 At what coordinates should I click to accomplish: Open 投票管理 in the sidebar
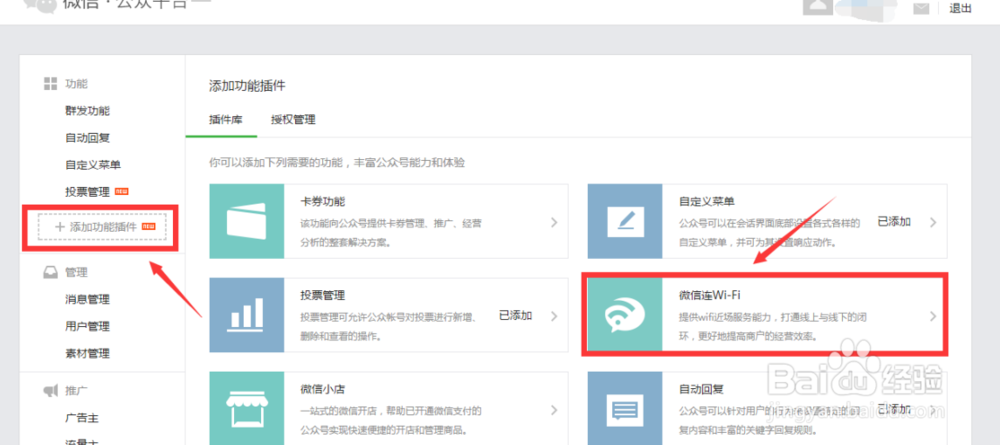(87, 192)
